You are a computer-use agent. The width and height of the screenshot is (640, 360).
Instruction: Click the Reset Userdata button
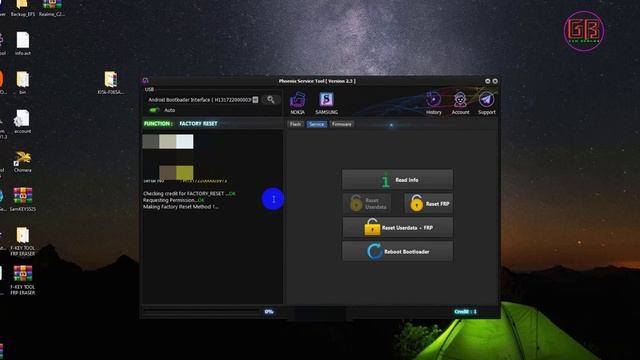[x=367, y=203]
